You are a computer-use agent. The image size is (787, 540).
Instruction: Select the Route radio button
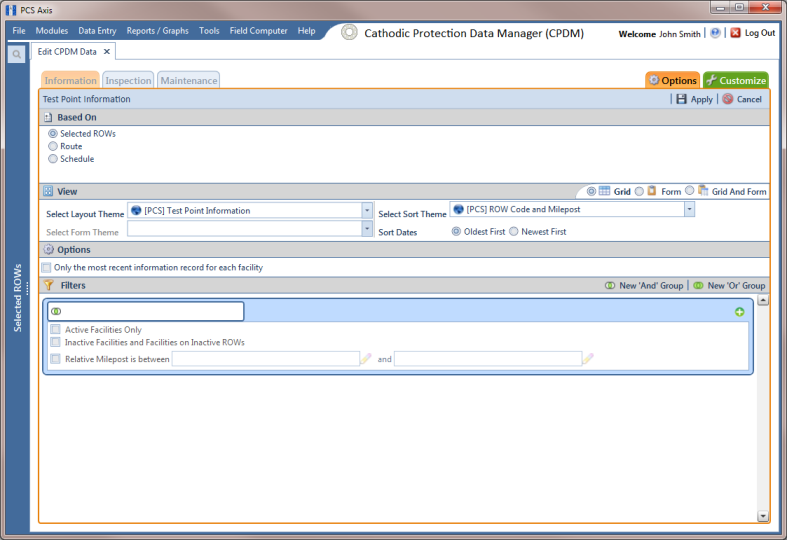pos(53,147)
